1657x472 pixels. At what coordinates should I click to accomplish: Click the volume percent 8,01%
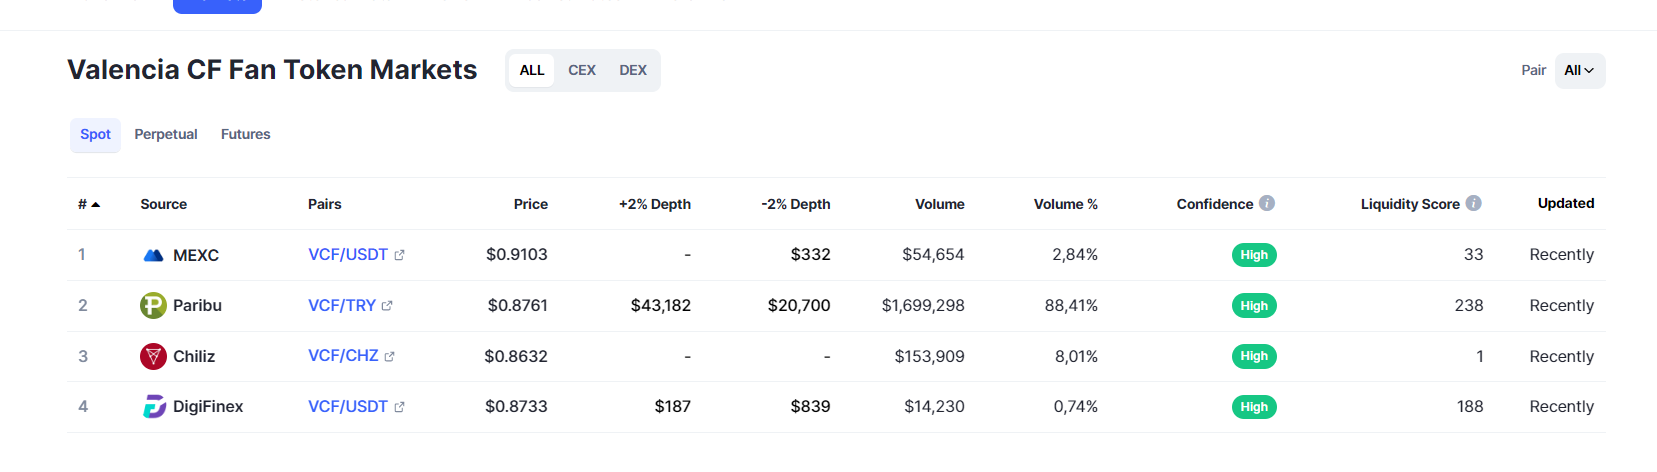click(x=1076, y=356)
